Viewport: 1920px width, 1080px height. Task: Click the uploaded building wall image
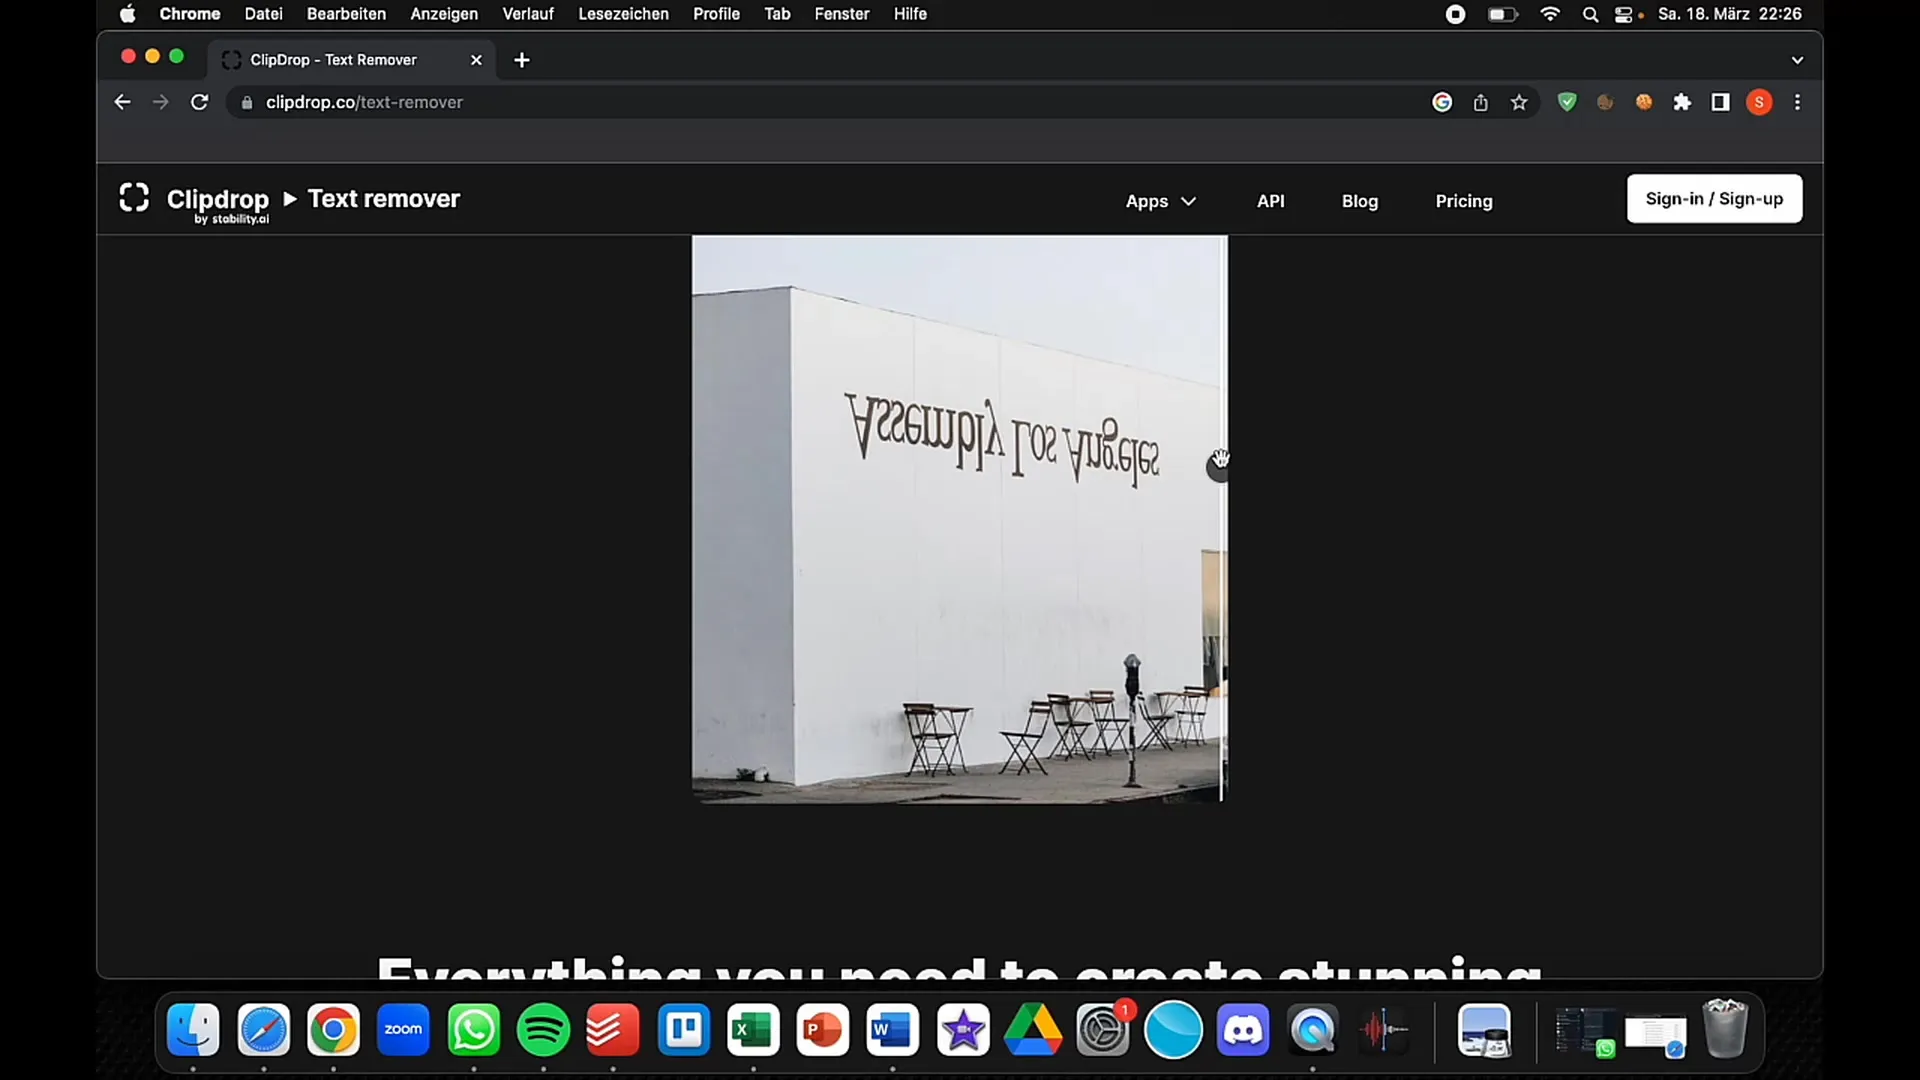click(x=959, y=518)
